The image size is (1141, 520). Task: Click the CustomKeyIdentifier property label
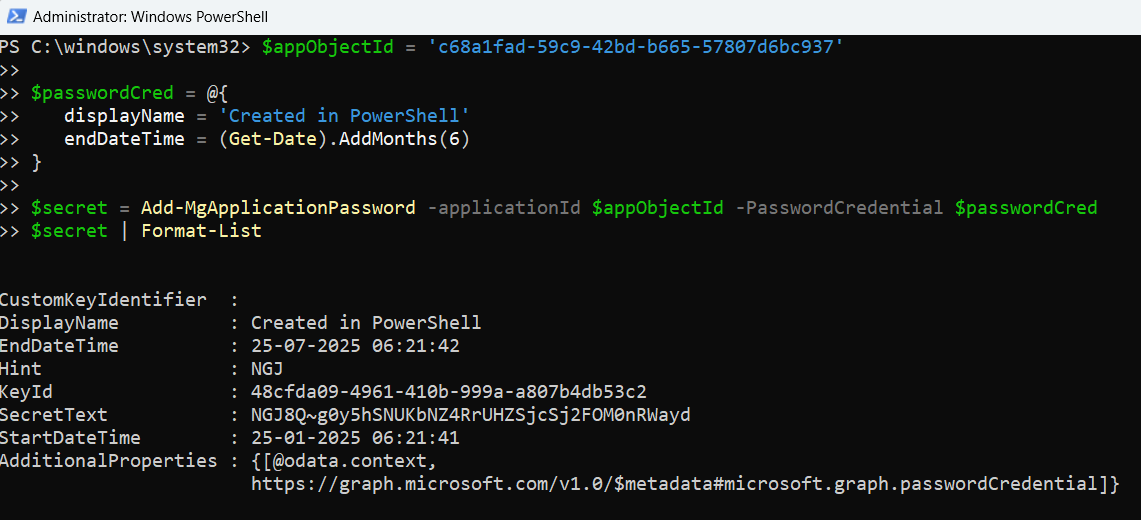(x=103, y=300)
